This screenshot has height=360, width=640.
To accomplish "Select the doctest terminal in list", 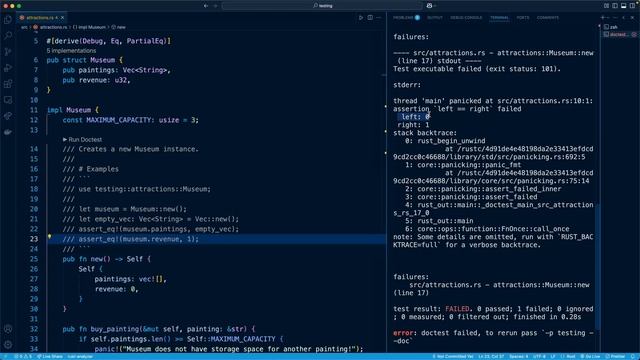I will (x=620, y=35).
